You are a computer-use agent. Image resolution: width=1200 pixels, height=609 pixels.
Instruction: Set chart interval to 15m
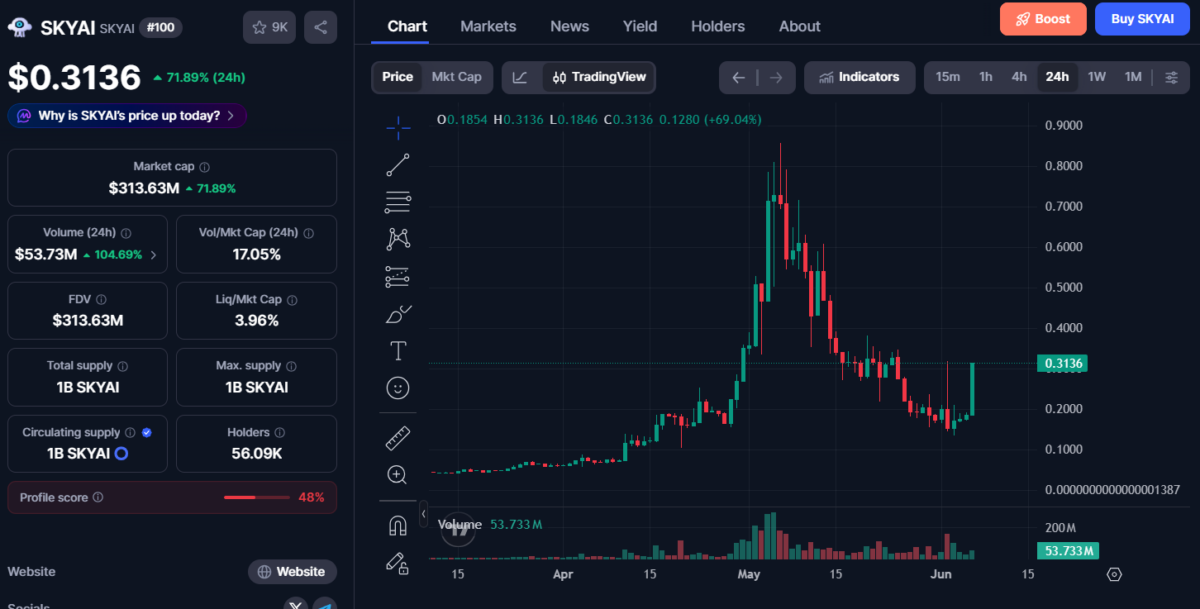click(948, 77)
